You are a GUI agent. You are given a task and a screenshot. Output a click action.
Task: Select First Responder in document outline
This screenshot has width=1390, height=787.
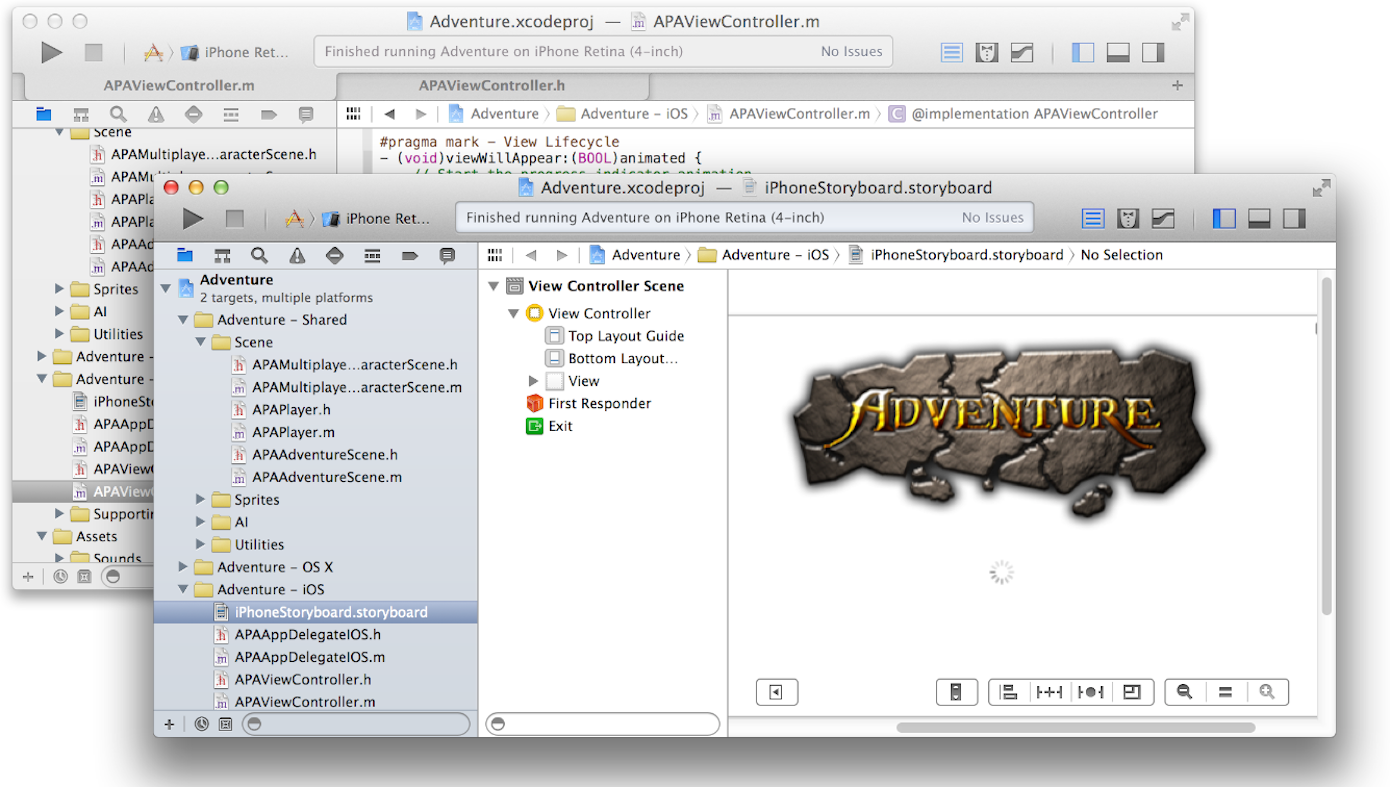[589, 403]
